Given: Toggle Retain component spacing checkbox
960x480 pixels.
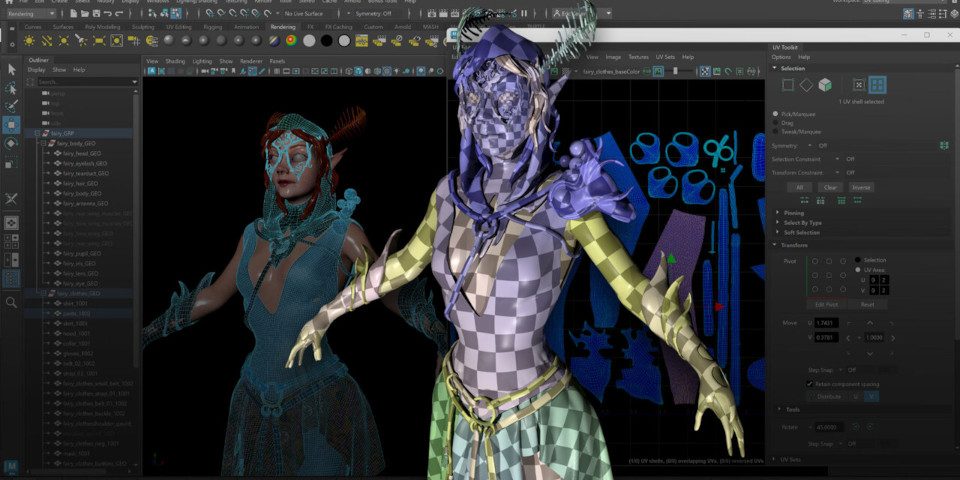Looking at the screenshot, I should pyautogui.click(x=810, y=383).
